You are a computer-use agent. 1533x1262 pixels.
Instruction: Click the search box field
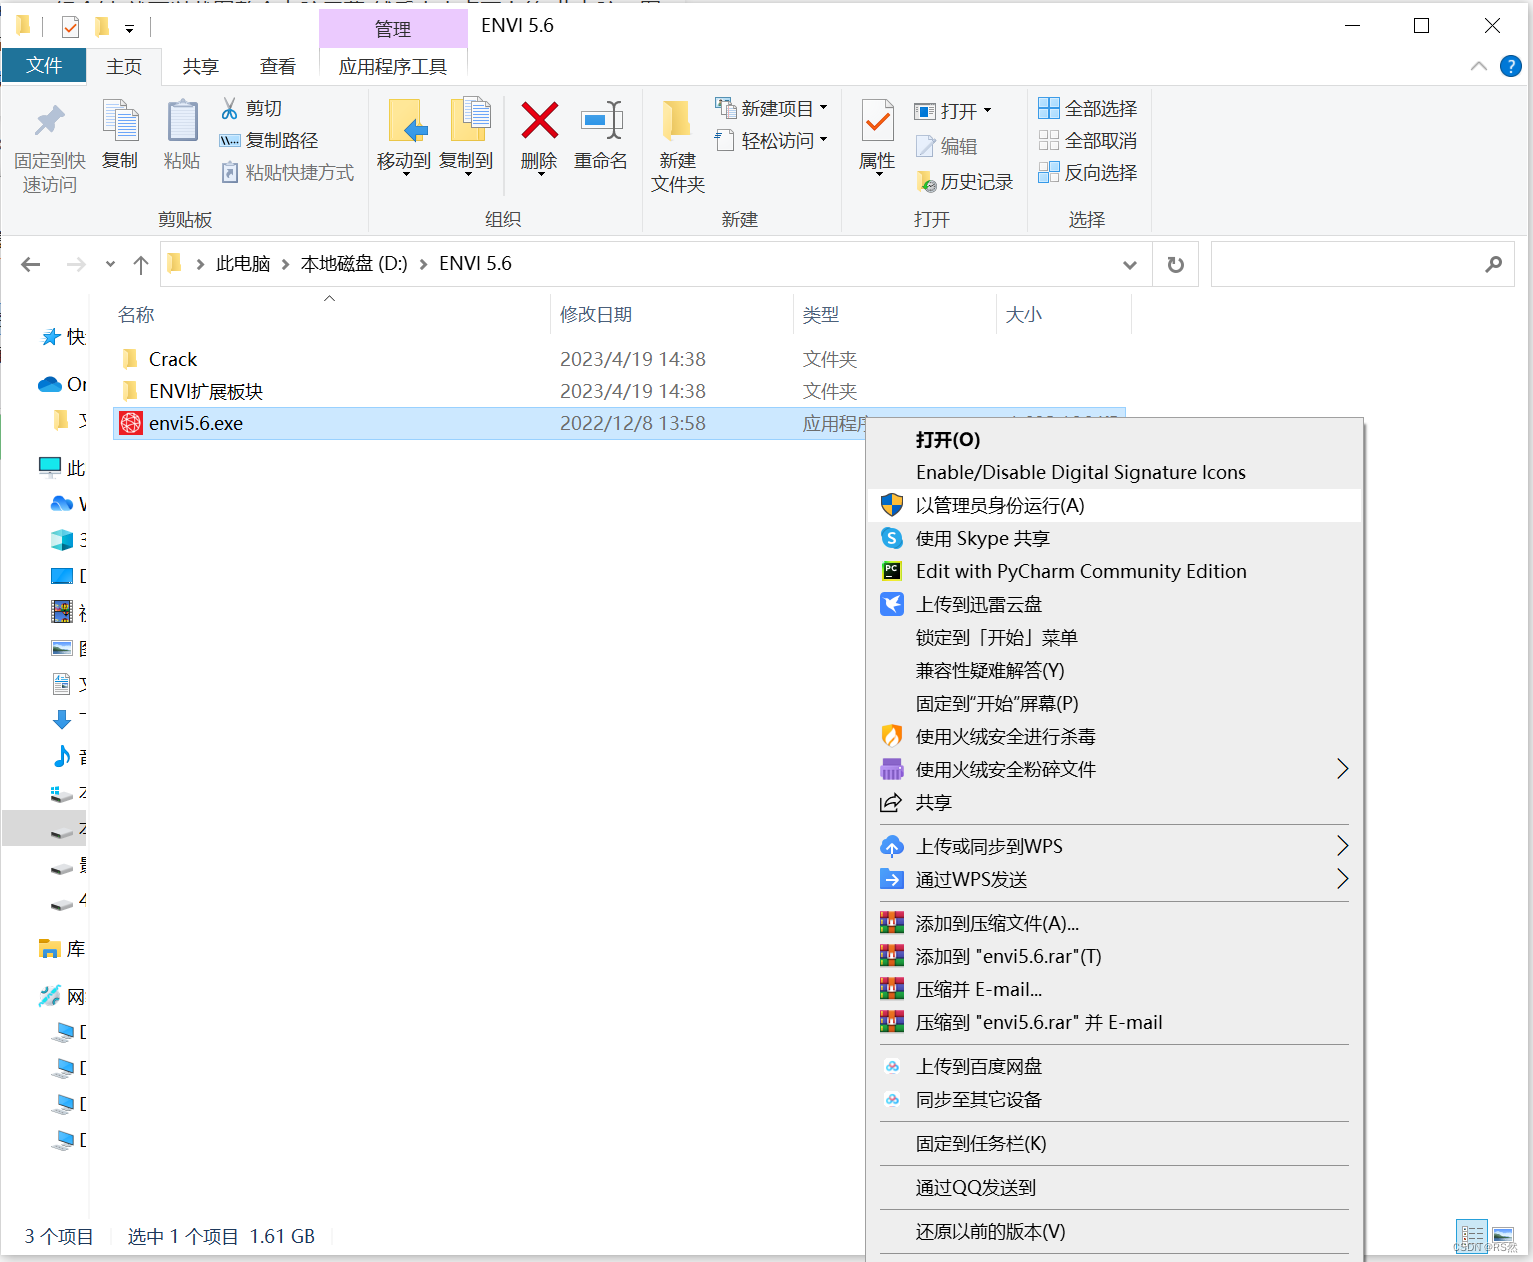(1362, 264)
